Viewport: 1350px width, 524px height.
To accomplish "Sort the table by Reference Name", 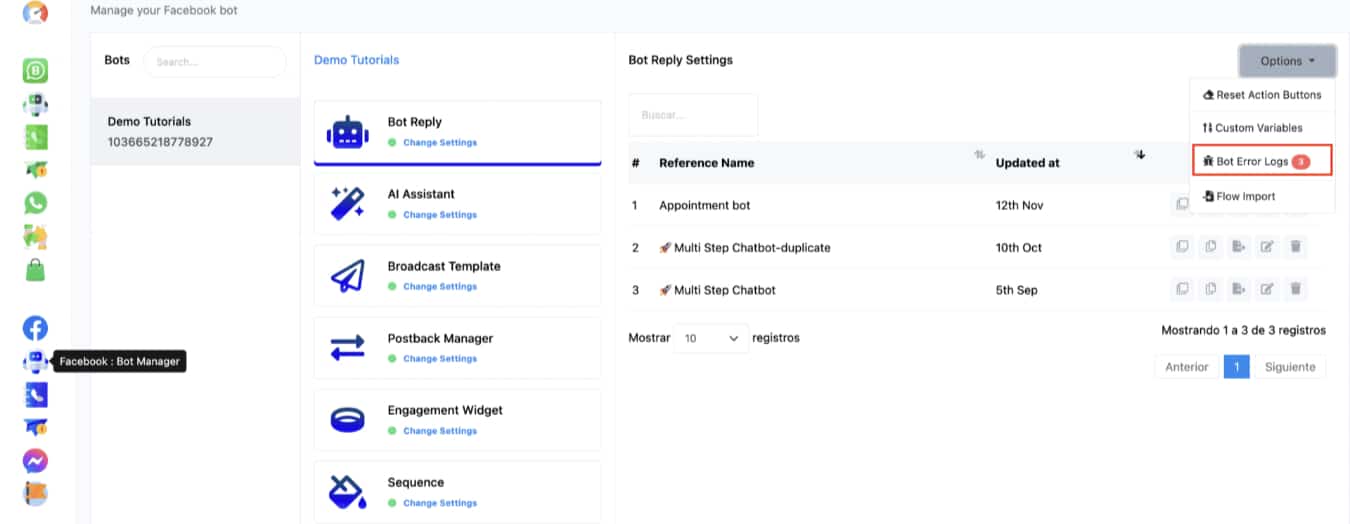I will tap(978, 155).
